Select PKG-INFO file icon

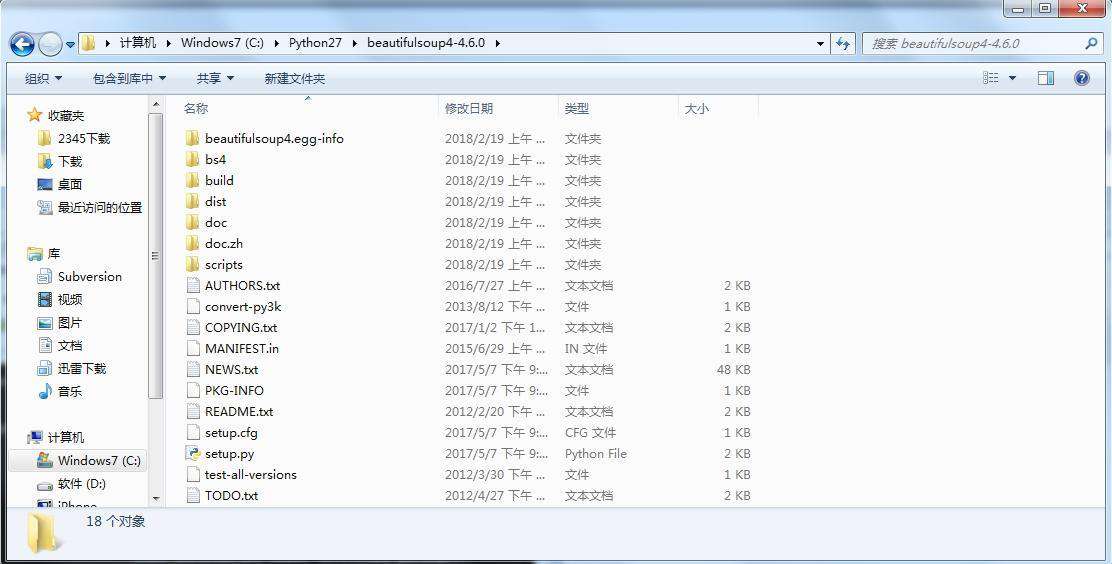coord(193,390)
